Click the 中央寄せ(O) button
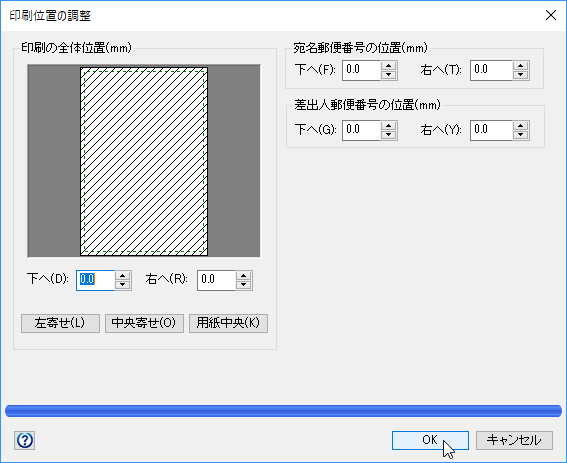Image resolution: width=567 pixels, height=463 pixels. click(144, 323)
